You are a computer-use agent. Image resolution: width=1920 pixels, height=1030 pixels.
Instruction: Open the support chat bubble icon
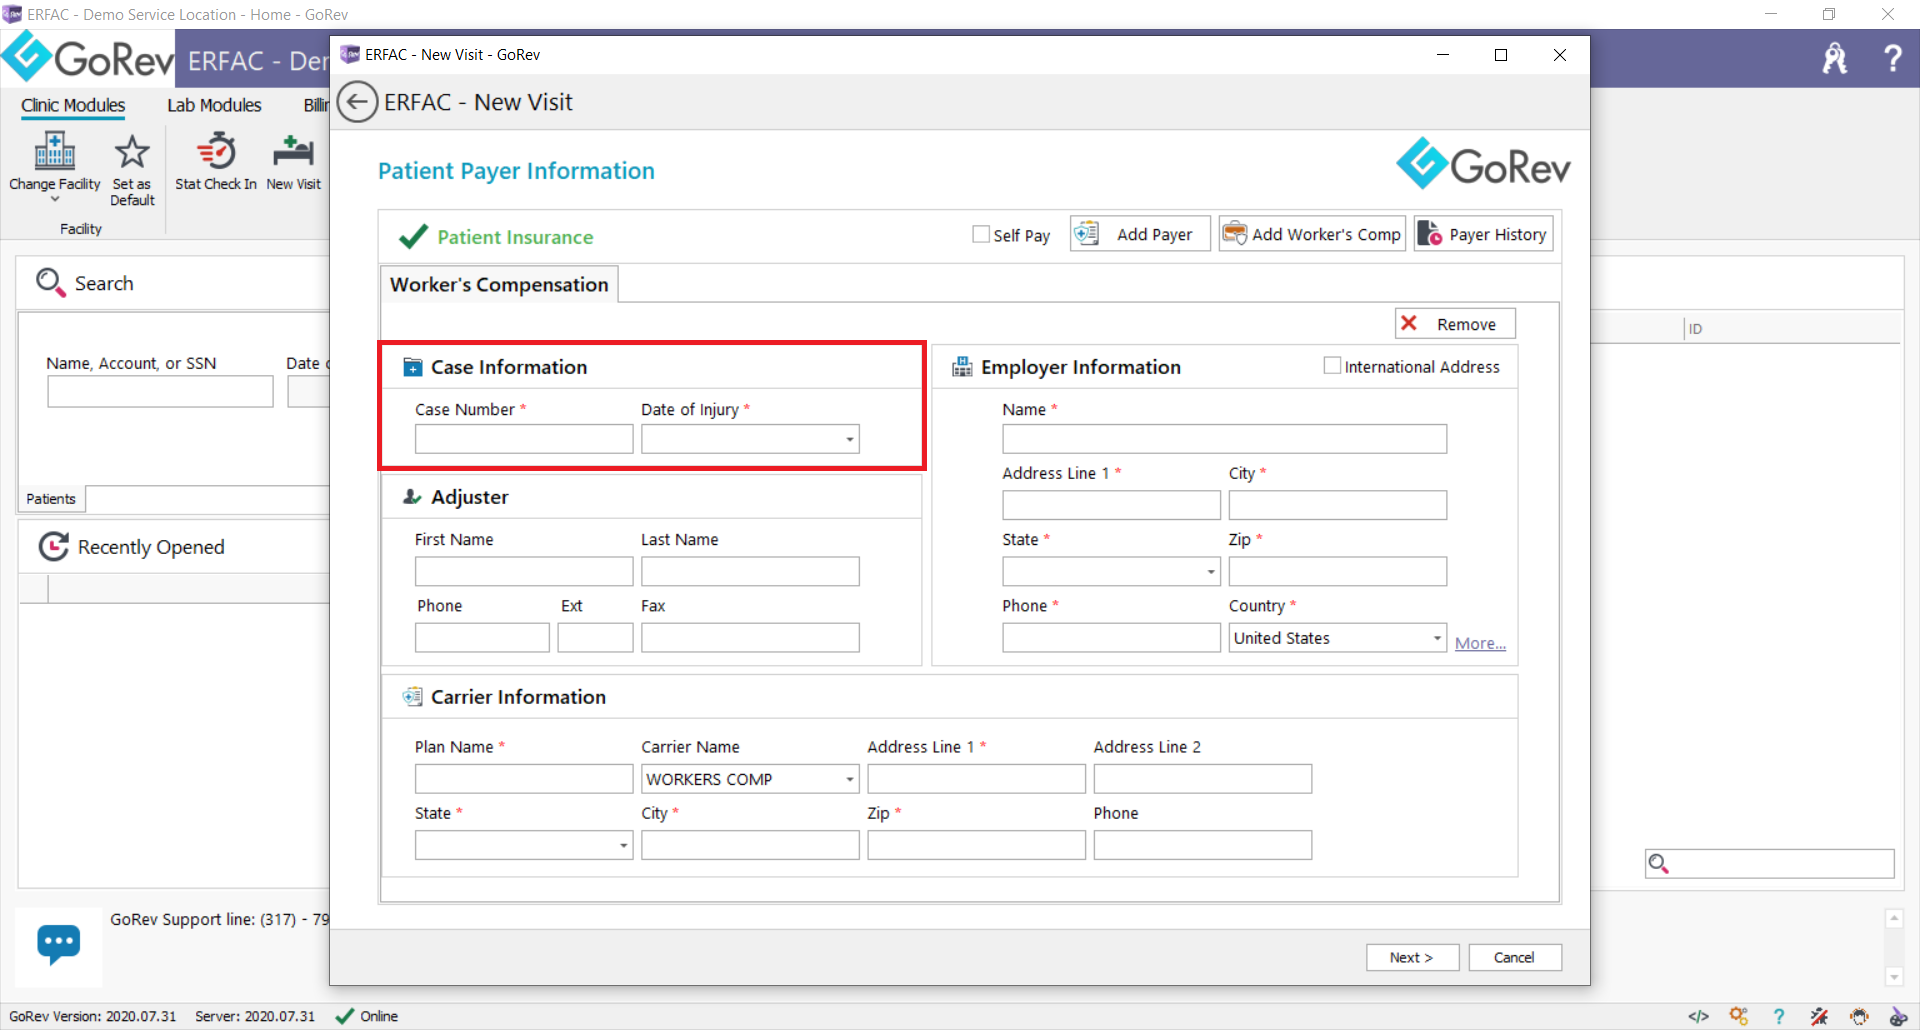(59, 943)
